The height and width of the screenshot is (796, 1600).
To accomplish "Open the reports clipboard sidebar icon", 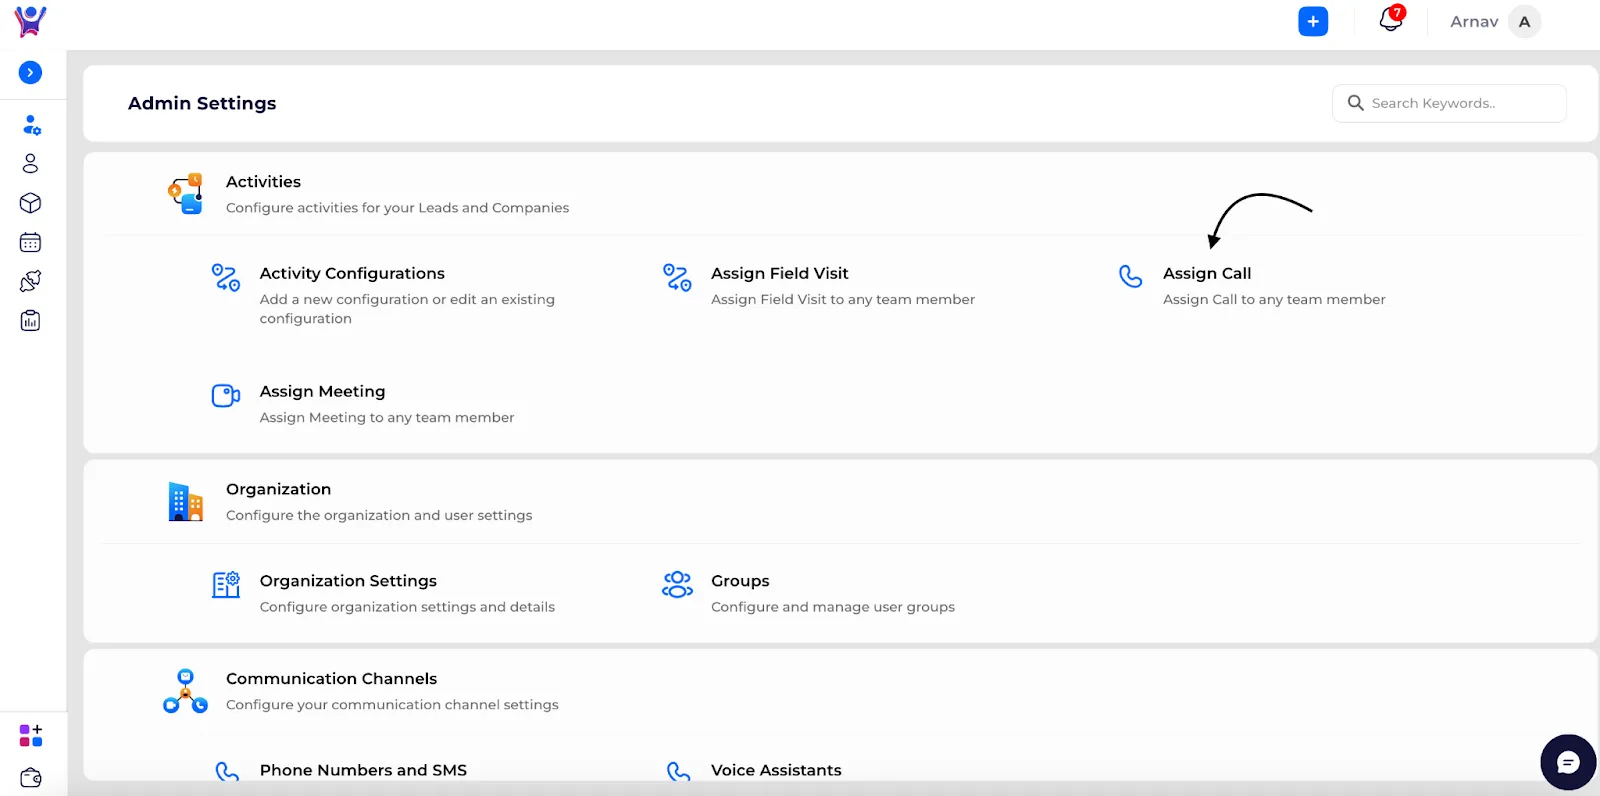I will pos(30,321).
